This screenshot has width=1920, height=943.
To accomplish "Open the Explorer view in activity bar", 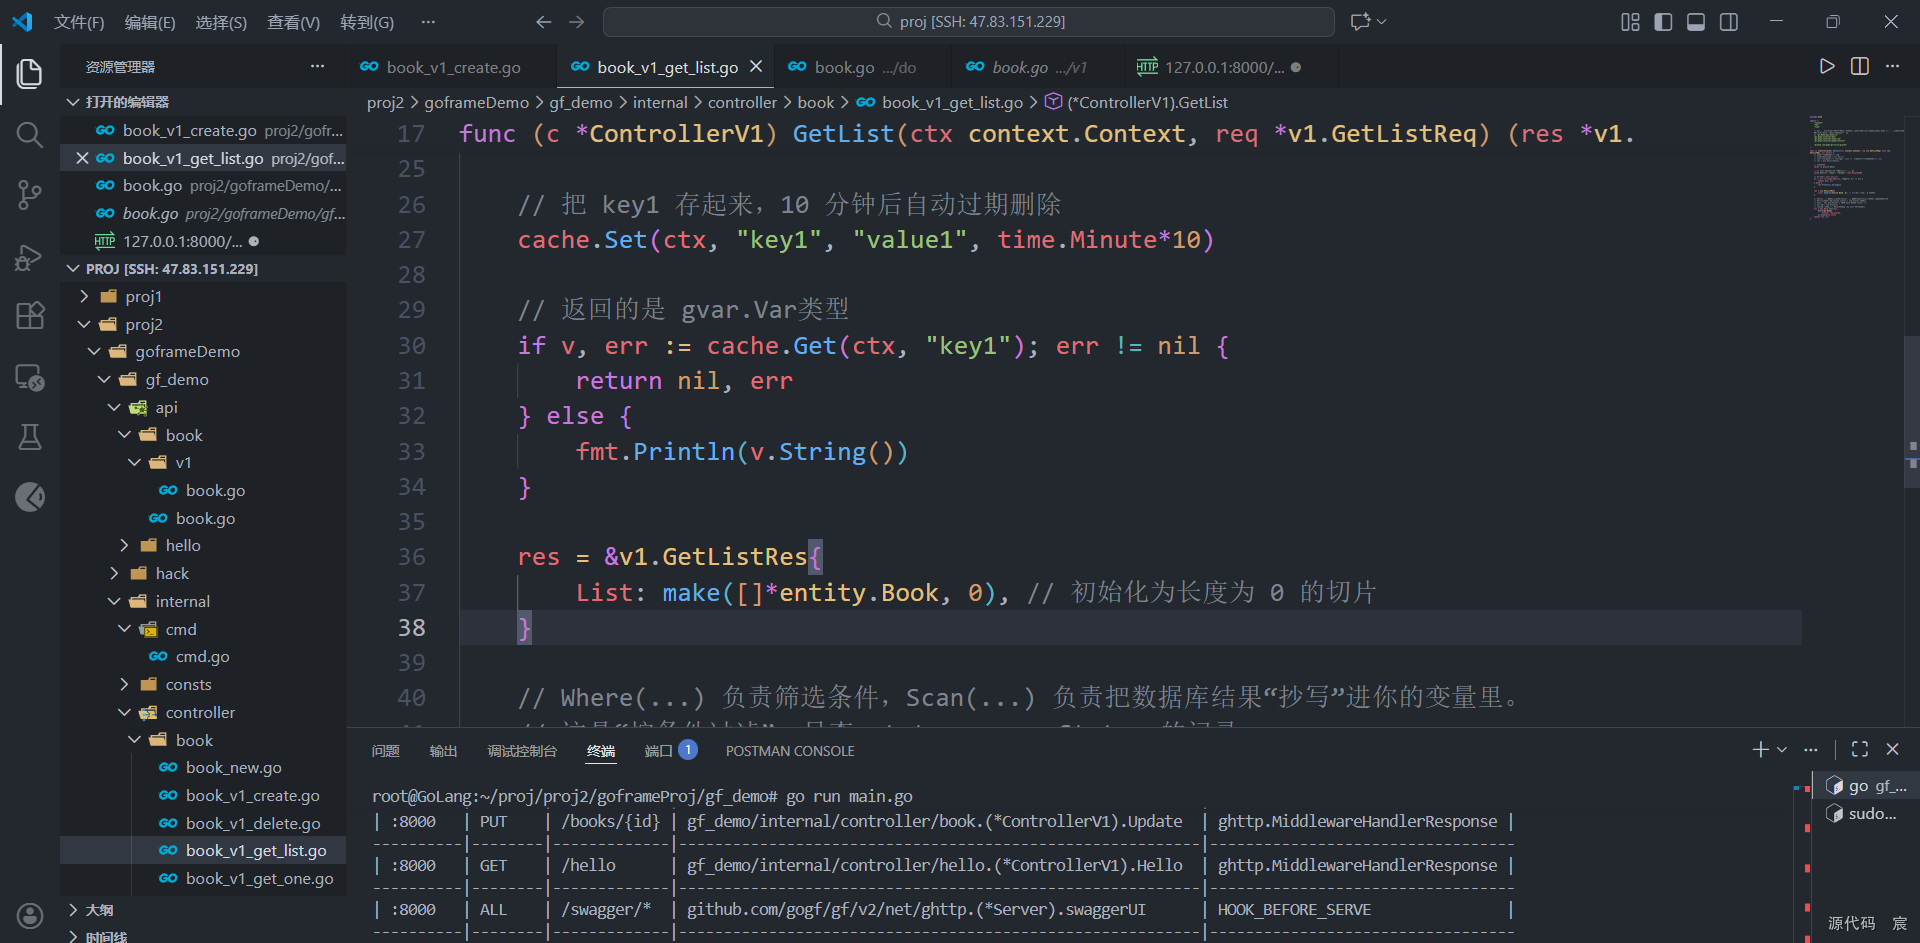I will click(x=30, y=73).
